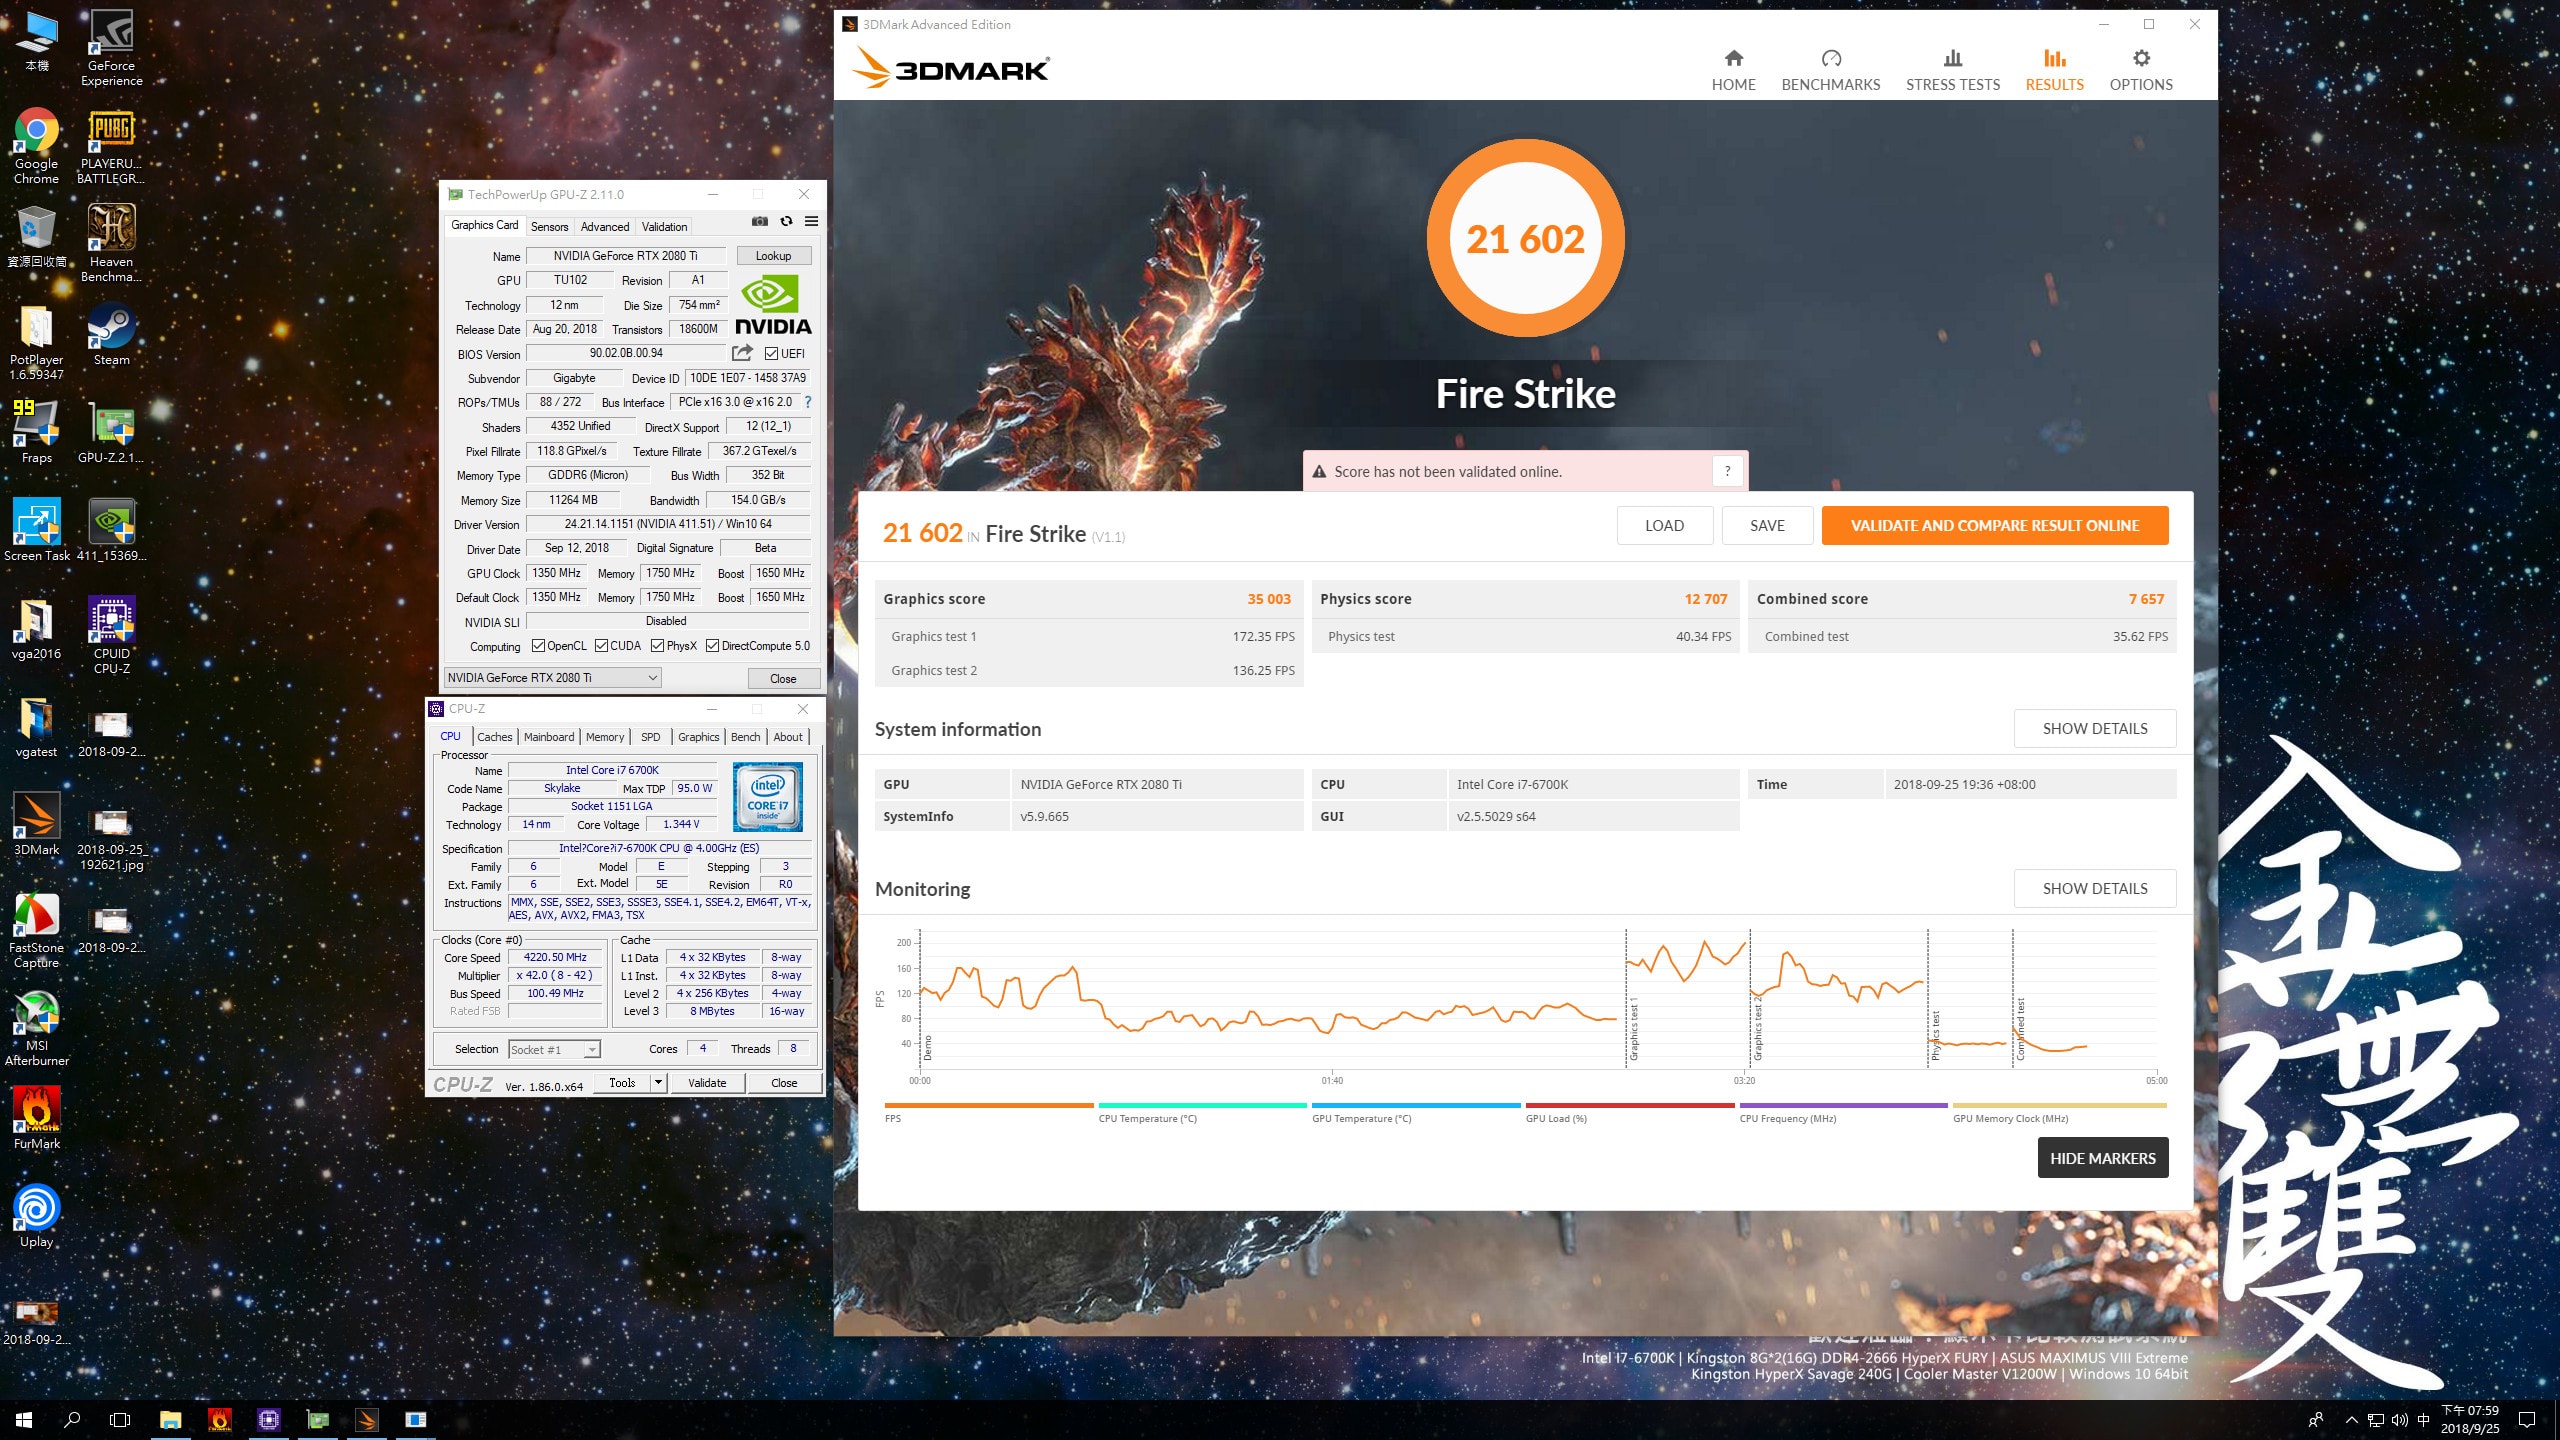Open CPU-Z SPD tab

click(650, 737)
